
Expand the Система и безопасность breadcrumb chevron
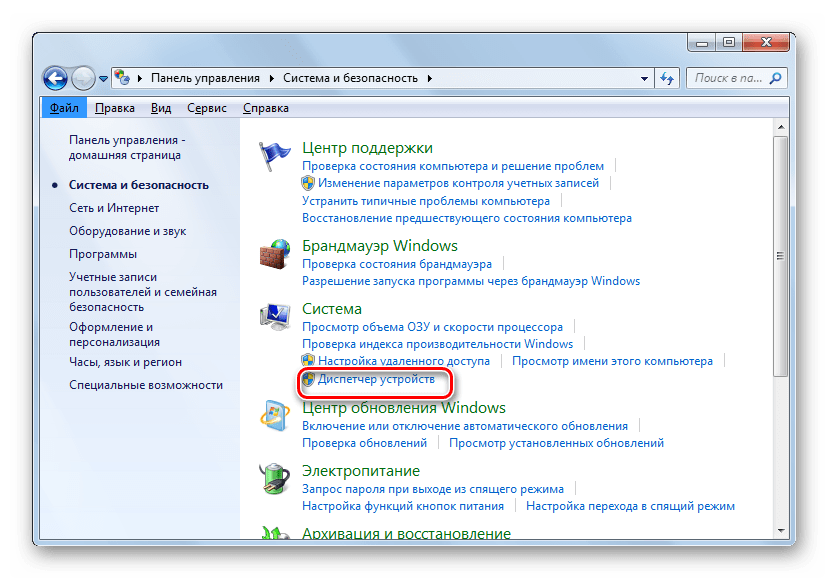[x=430, y=77]
